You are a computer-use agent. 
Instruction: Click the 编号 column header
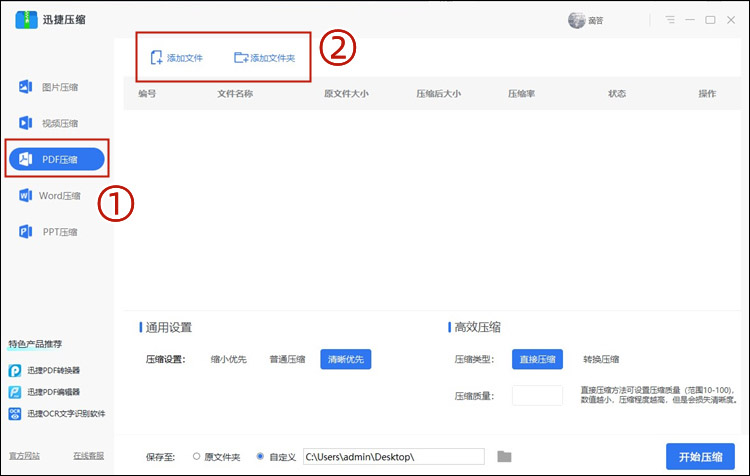(147, 94)
